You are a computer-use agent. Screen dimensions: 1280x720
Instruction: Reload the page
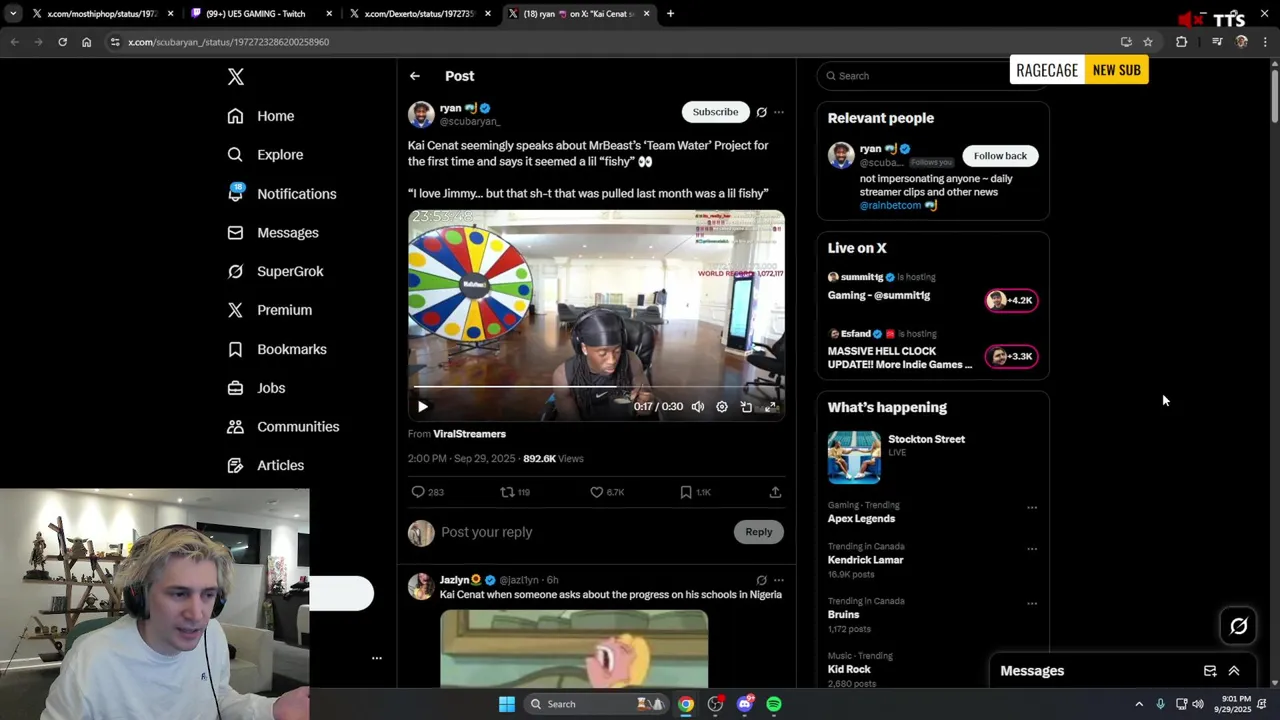pos(62,42)
